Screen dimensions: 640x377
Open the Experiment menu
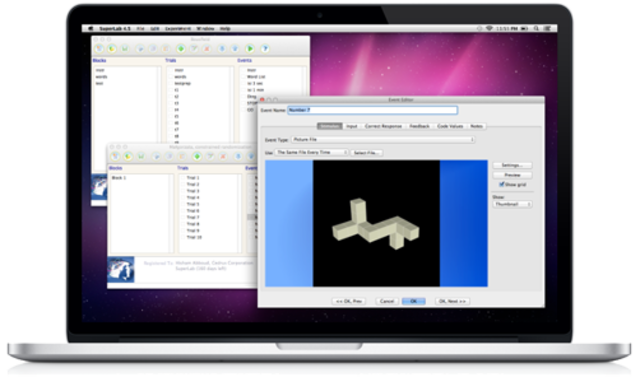[178, 29]
